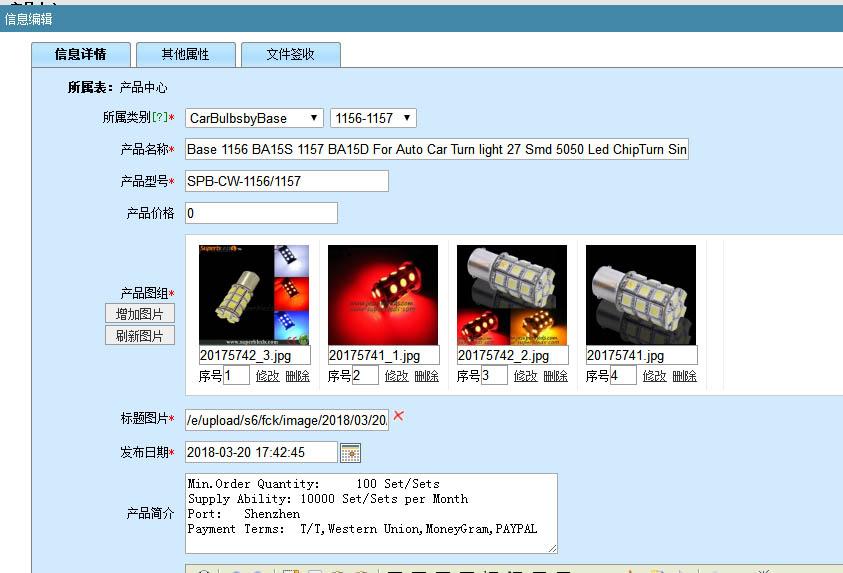Image resolution: width=843 pixels, height=573 pixels.
Task: Edit the 20175741.jpg filename field
Action: (642, 355)
